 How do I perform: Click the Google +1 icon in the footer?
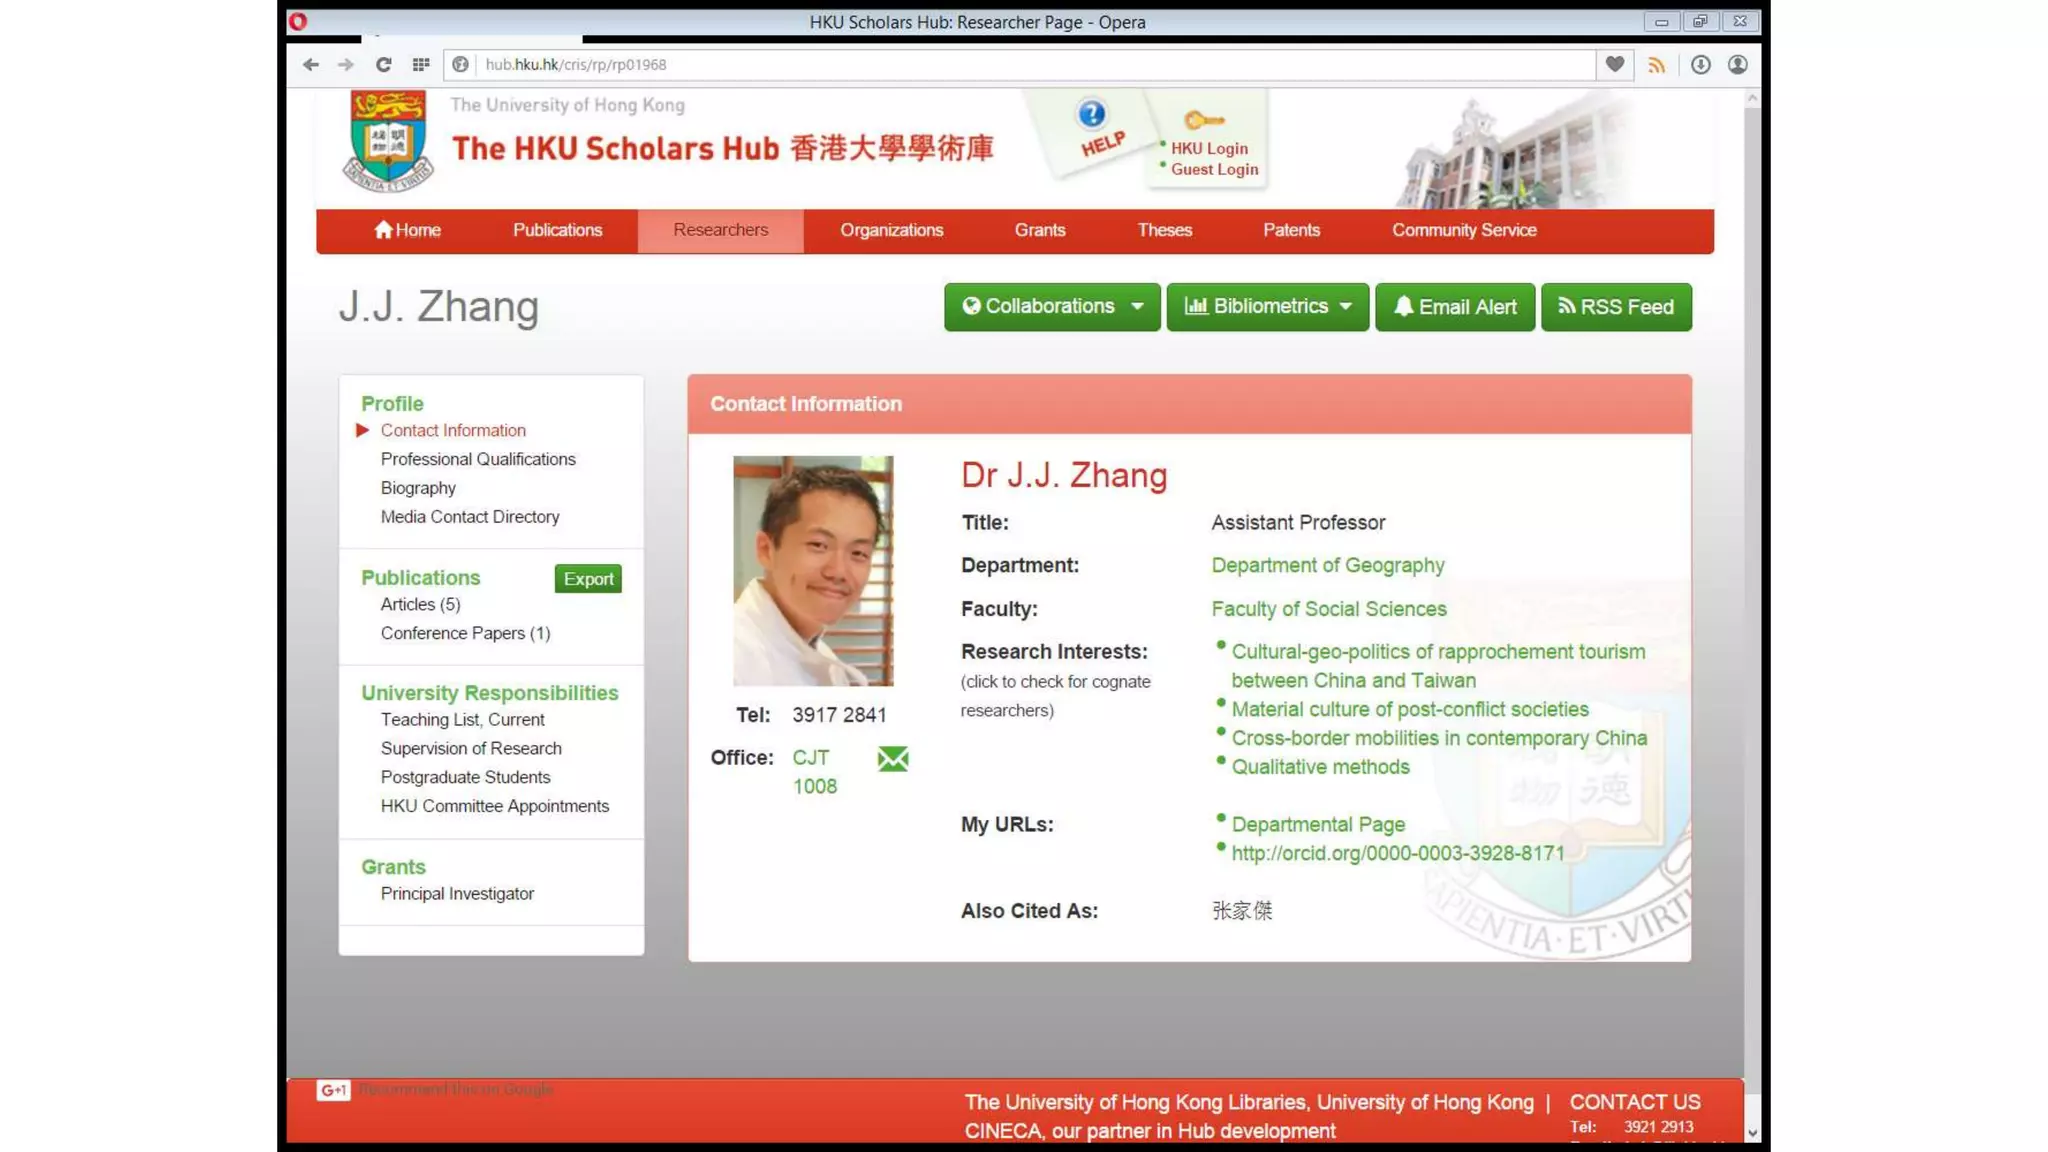pos(333,1090)
